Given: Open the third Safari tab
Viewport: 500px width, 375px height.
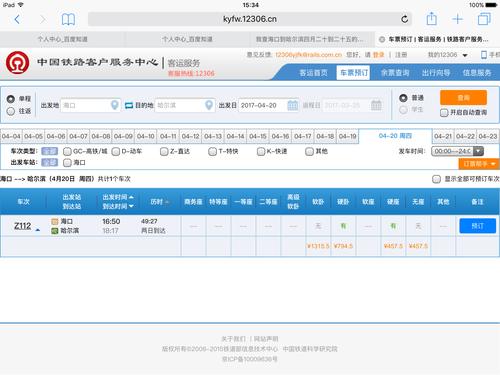Looking at the screenshot, I should coord(312,39).
